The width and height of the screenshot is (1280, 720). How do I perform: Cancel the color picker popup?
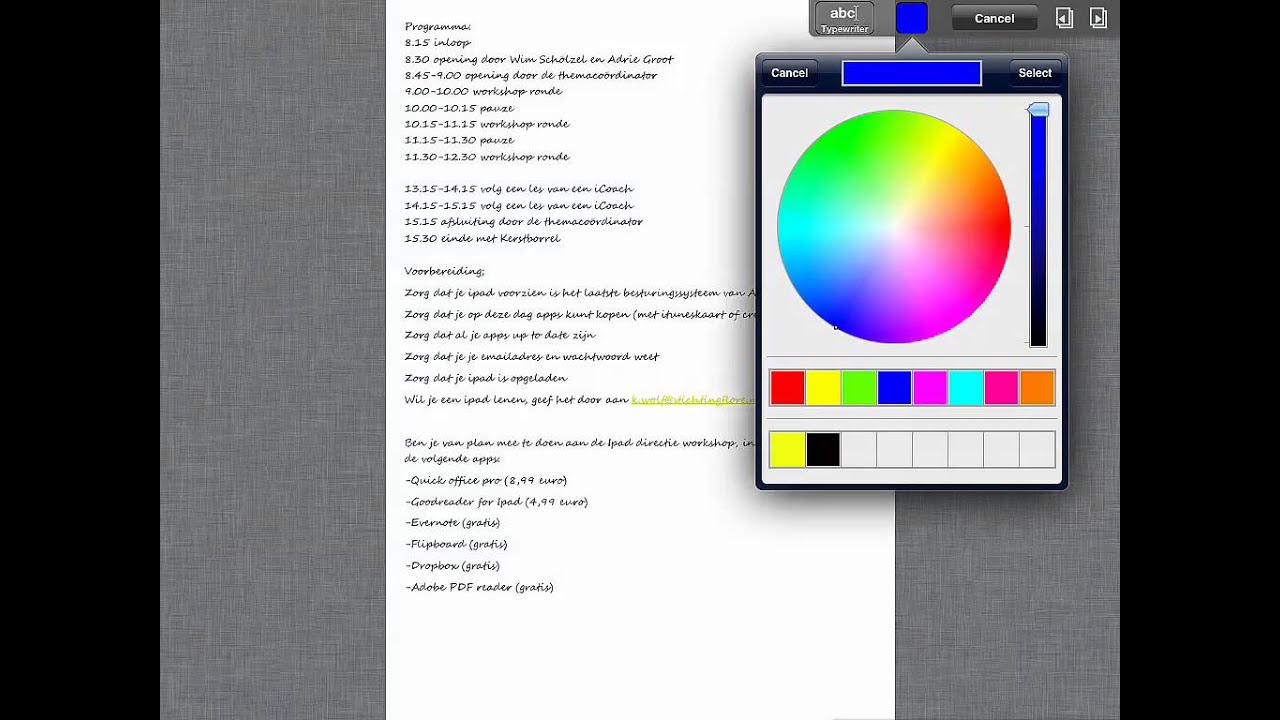[789, 73]
